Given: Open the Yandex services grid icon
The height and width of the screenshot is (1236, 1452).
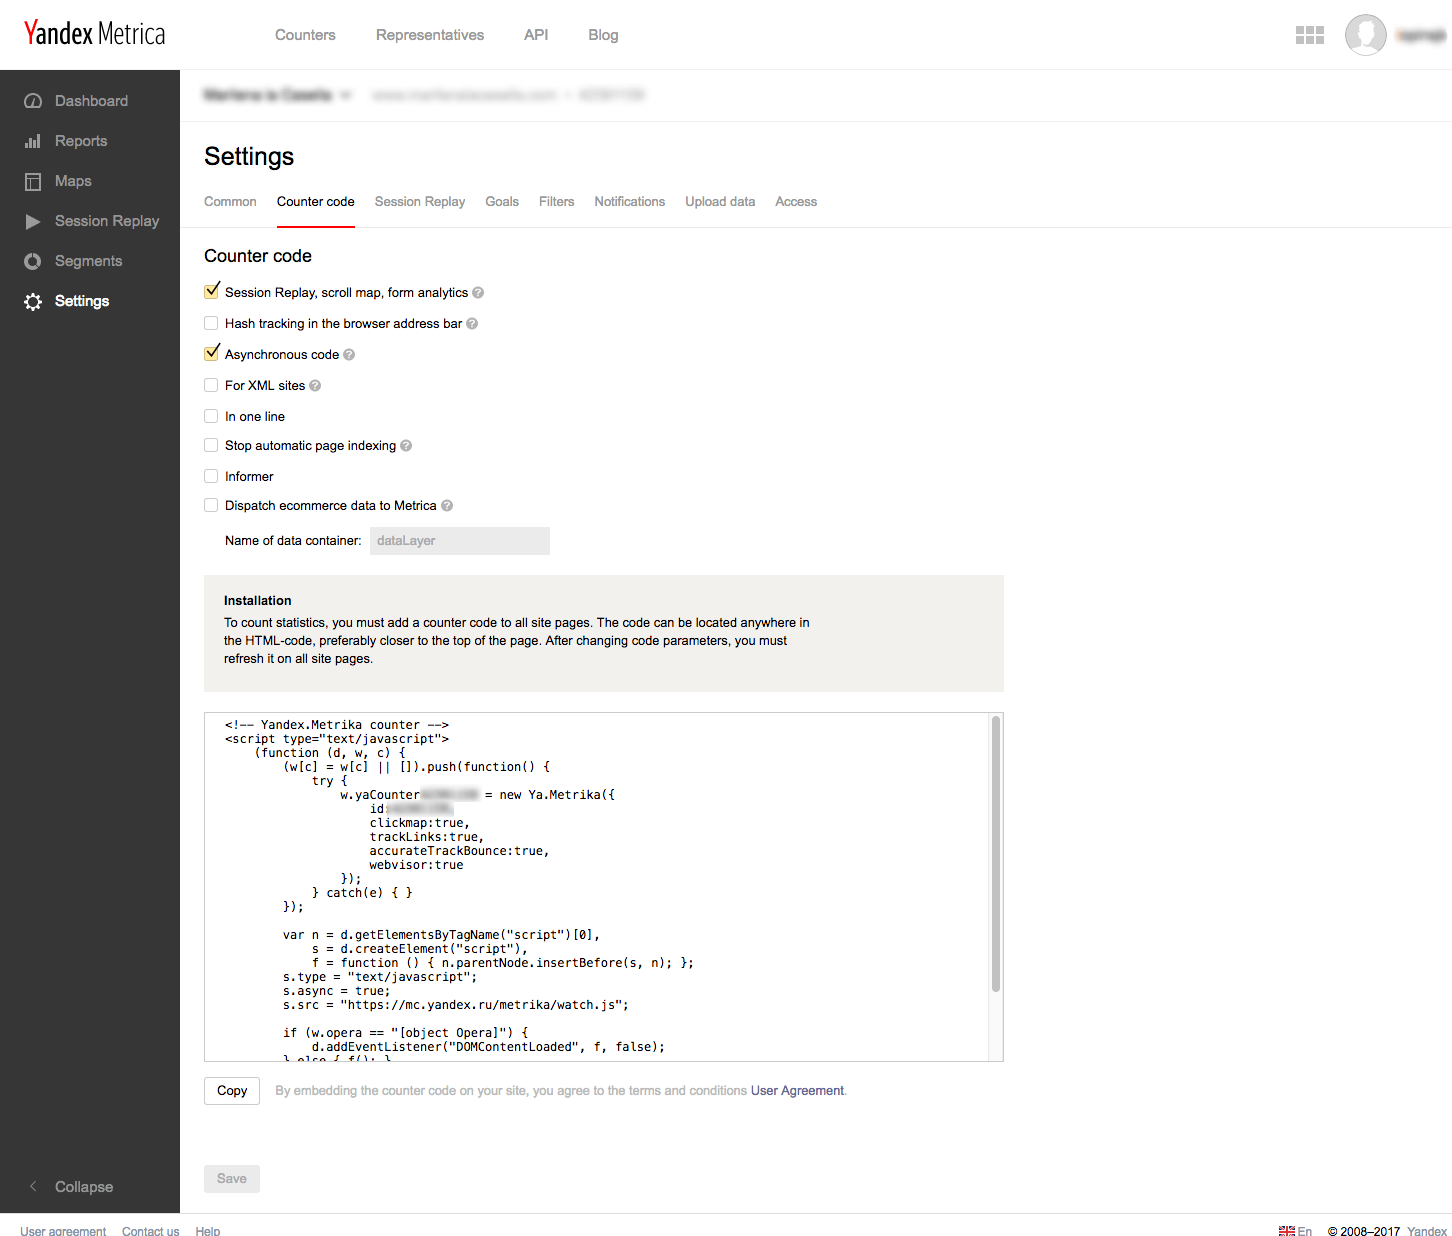Looking at the screenshot, I should tap(1310, 35).
